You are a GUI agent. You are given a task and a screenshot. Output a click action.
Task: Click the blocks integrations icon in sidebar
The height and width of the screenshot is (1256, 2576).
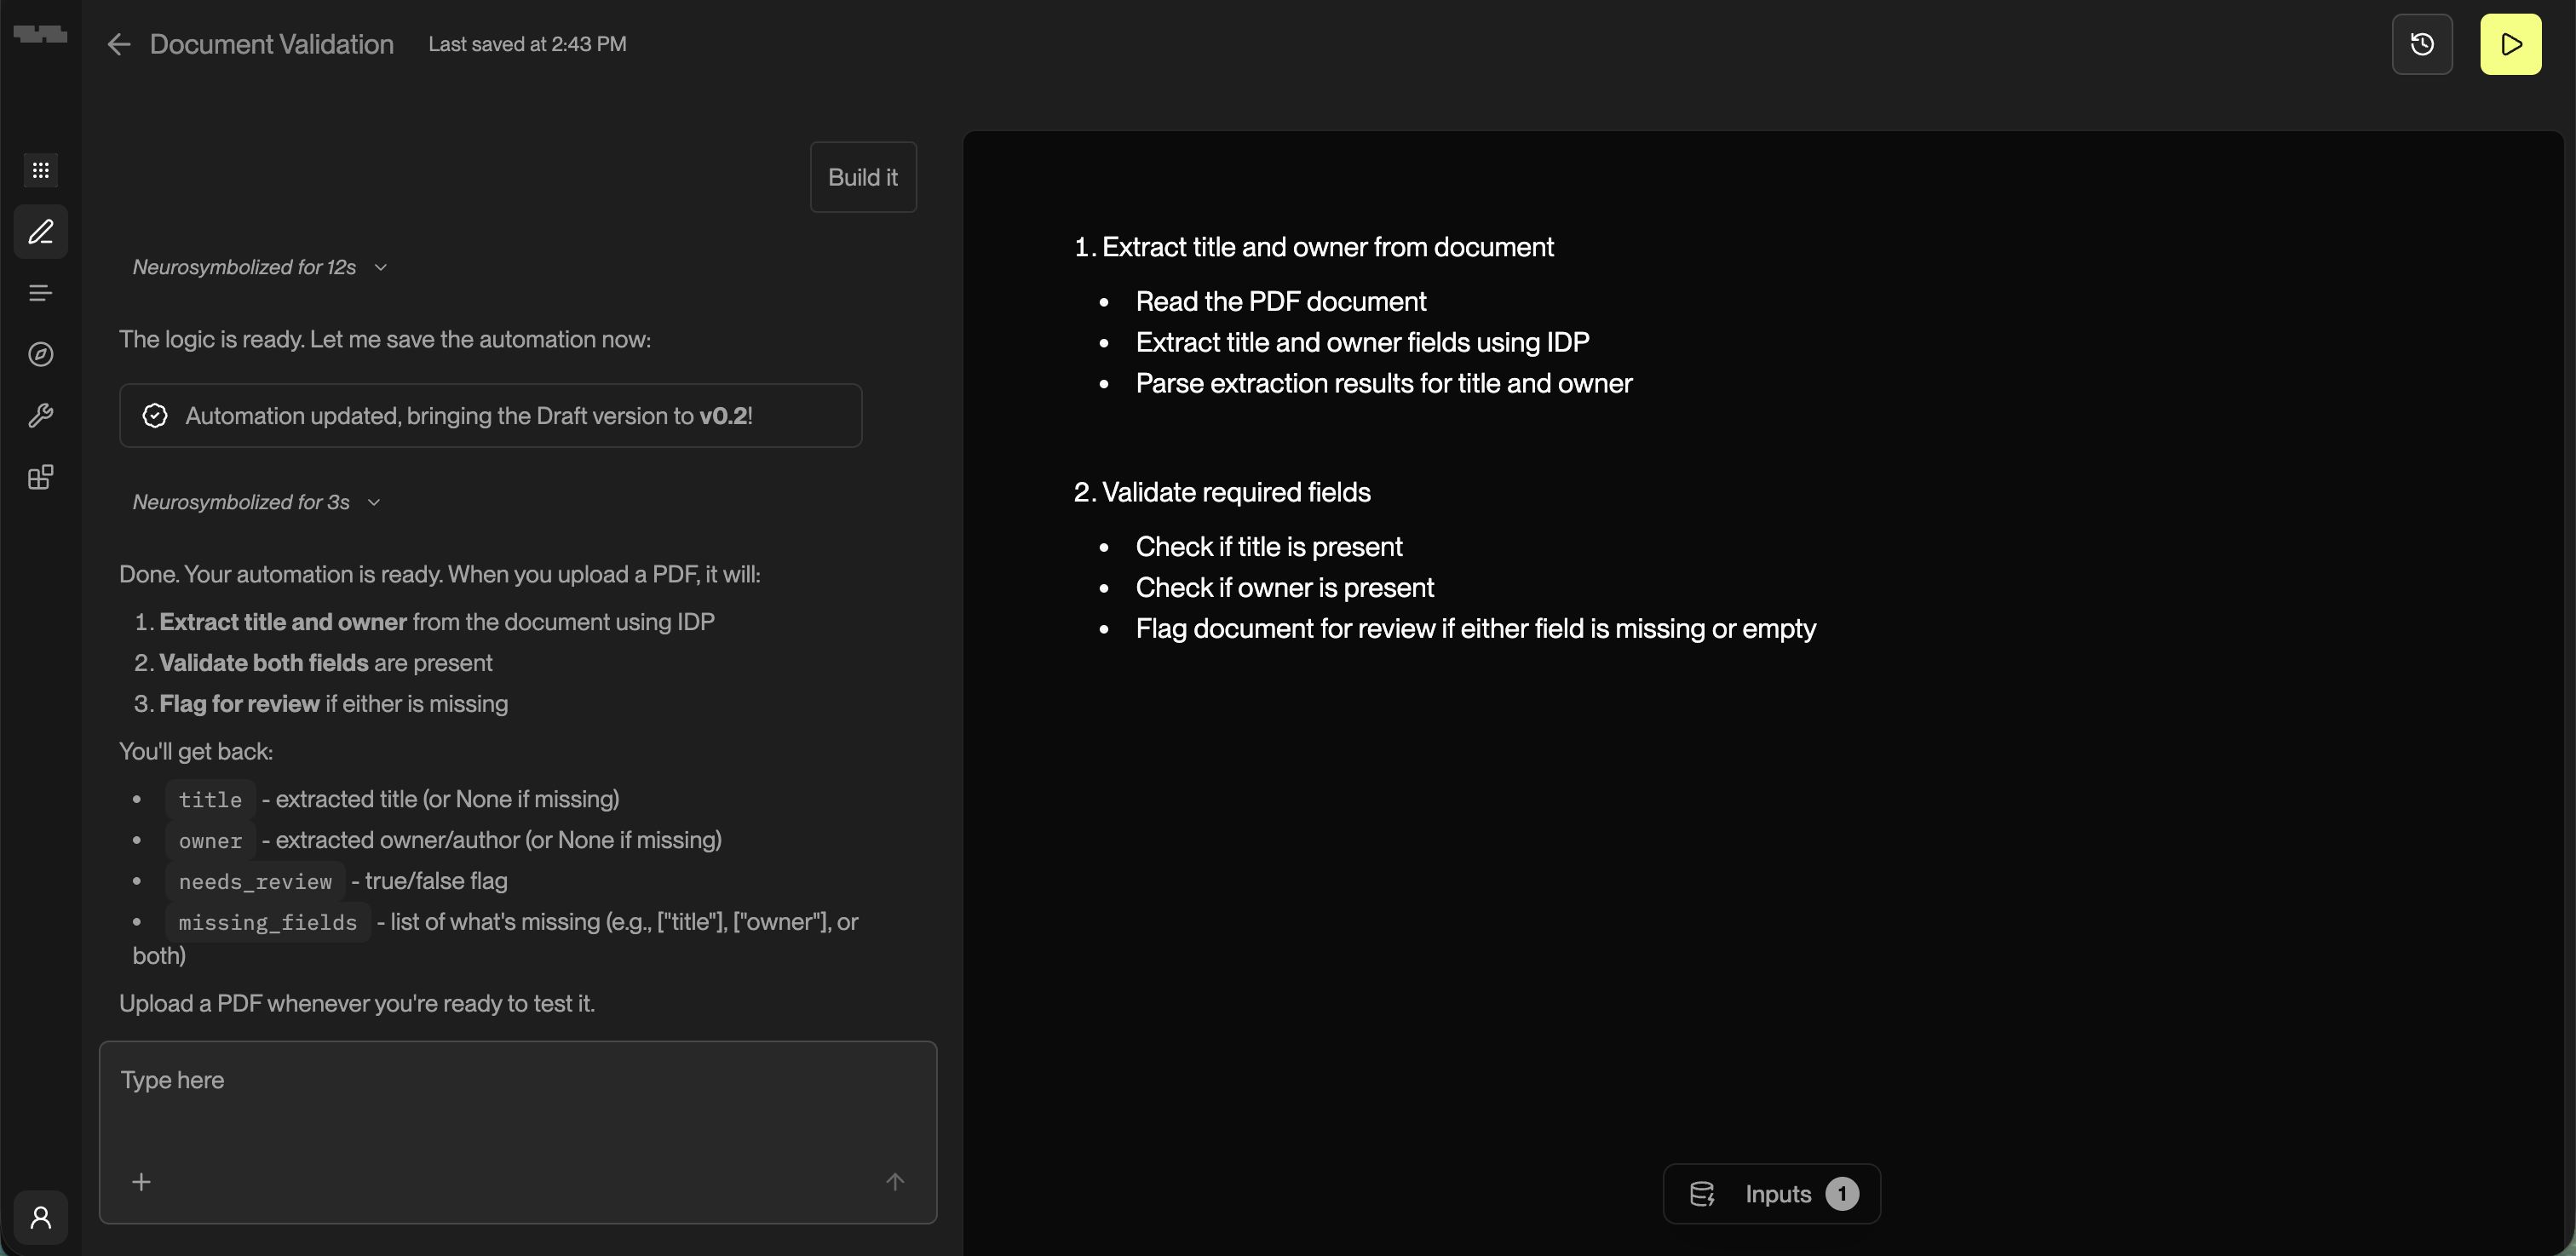point(41,477)
